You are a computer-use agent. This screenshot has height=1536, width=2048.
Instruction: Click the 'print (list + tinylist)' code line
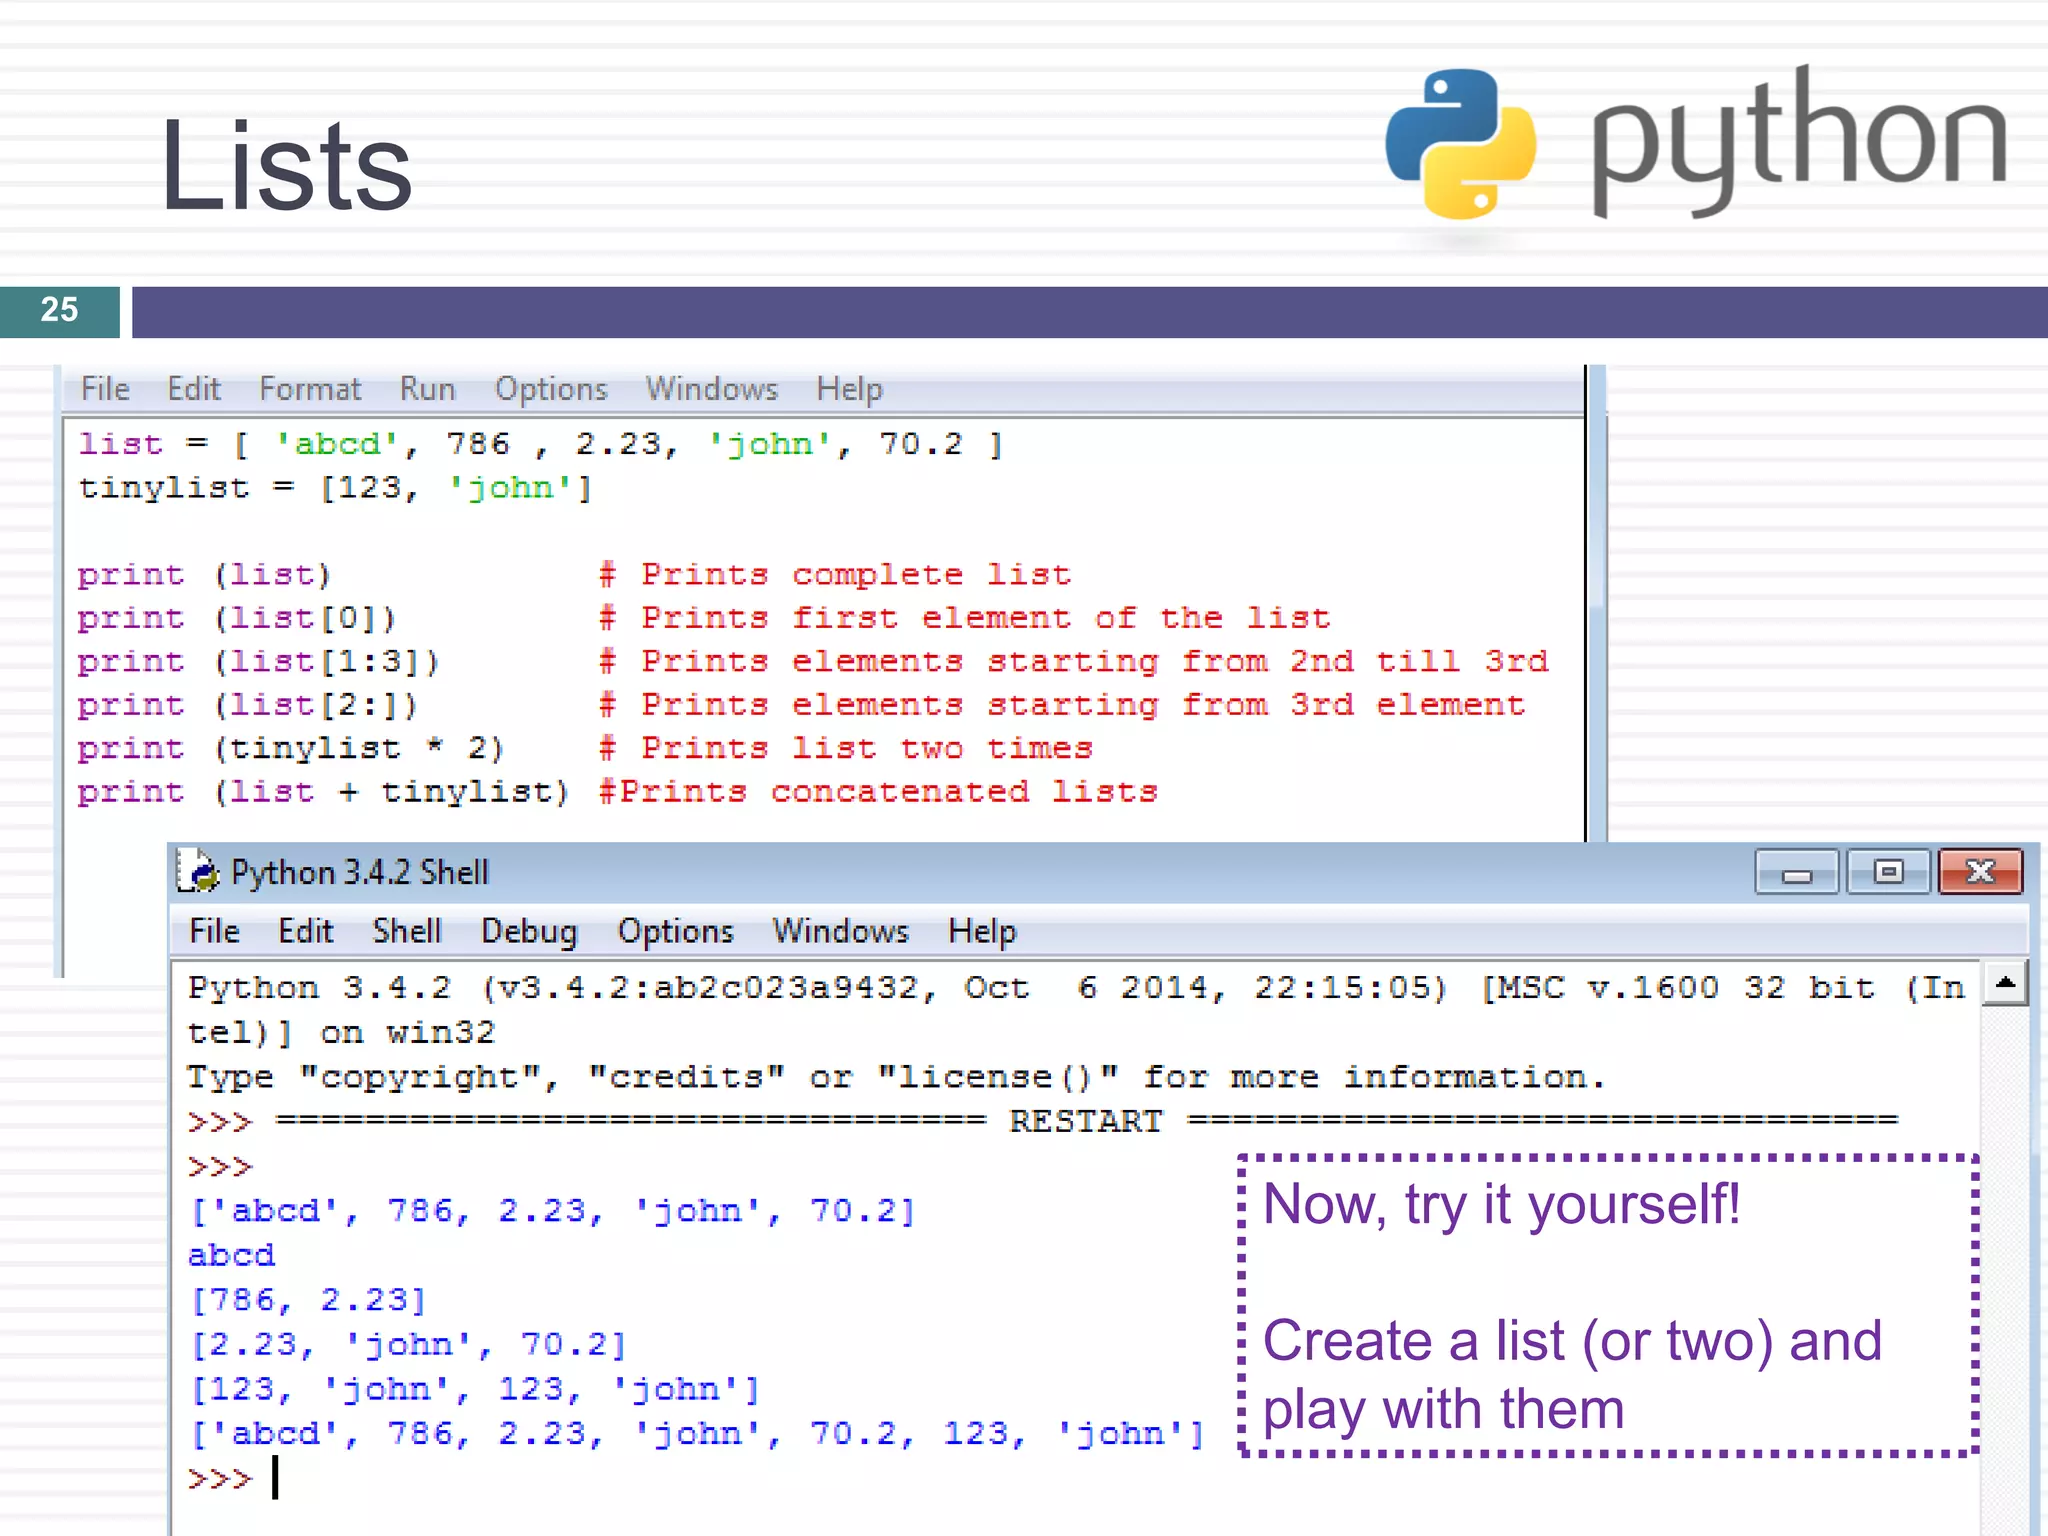tap(324, 792)
